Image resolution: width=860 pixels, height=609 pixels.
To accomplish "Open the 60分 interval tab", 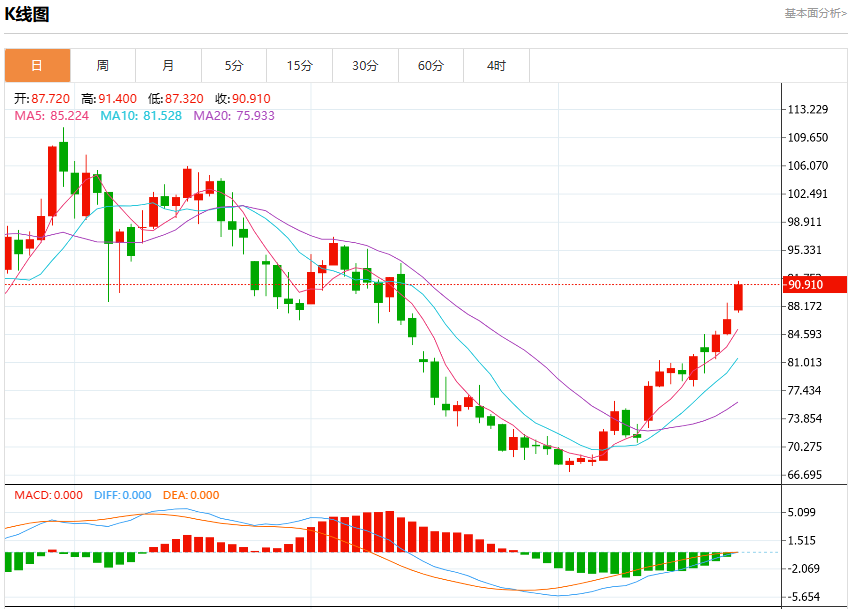I will pyautogui.click(x=431, y=65).
